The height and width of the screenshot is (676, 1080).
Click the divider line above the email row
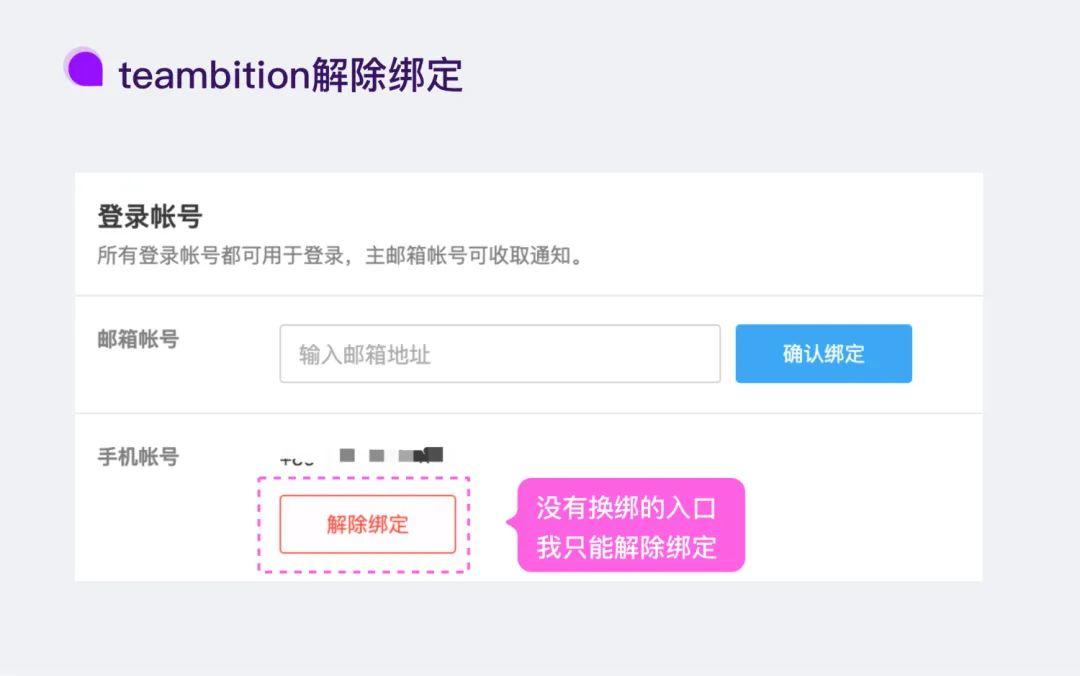528,296
